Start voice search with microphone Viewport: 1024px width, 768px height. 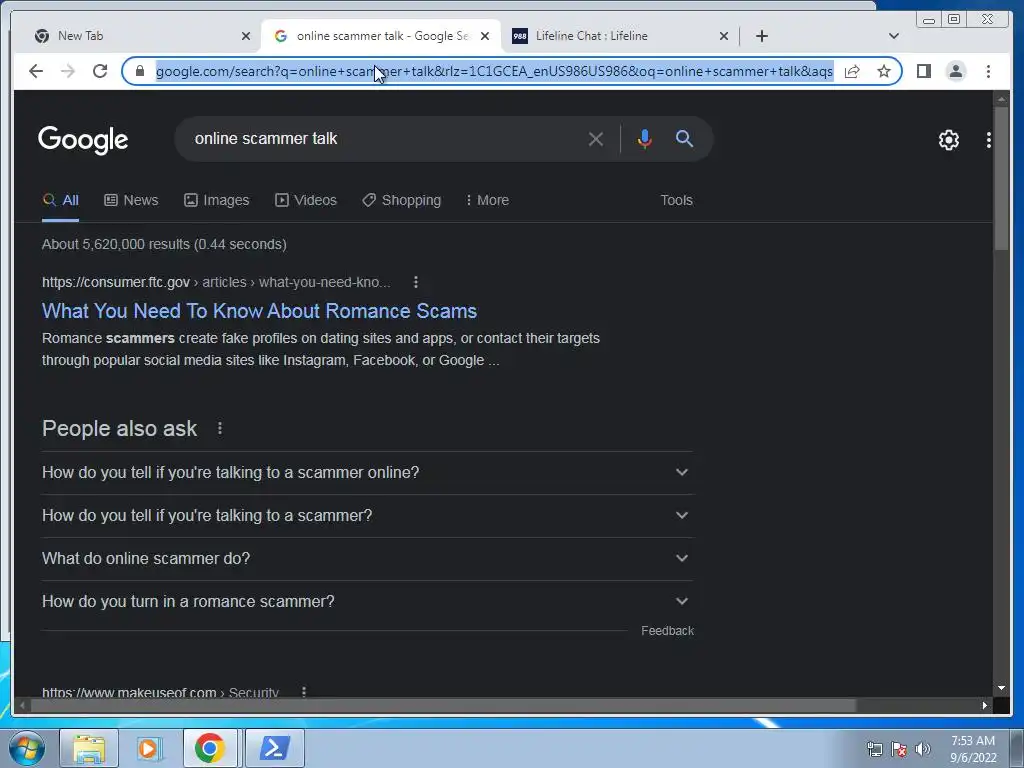click(645, 138)
